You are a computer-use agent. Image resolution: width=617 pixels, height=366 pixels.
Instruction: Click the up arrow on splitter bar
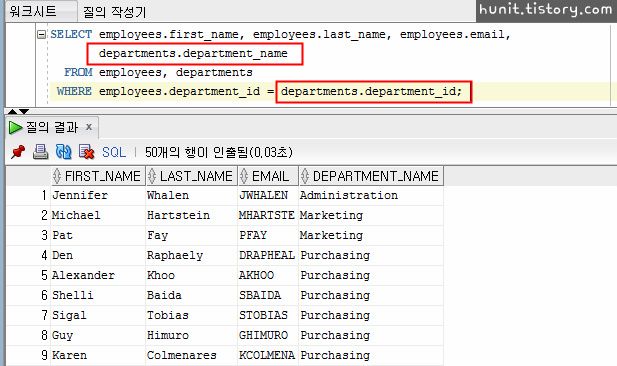13,111
